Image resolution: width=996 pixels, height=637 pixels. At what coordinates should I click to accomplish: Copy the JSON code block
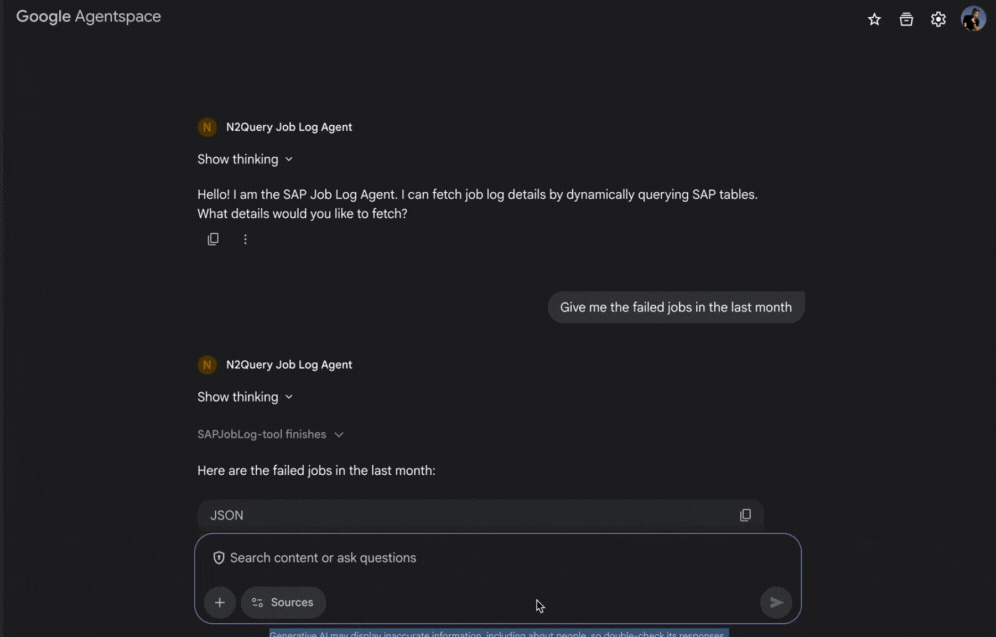(x=745, y=515)
